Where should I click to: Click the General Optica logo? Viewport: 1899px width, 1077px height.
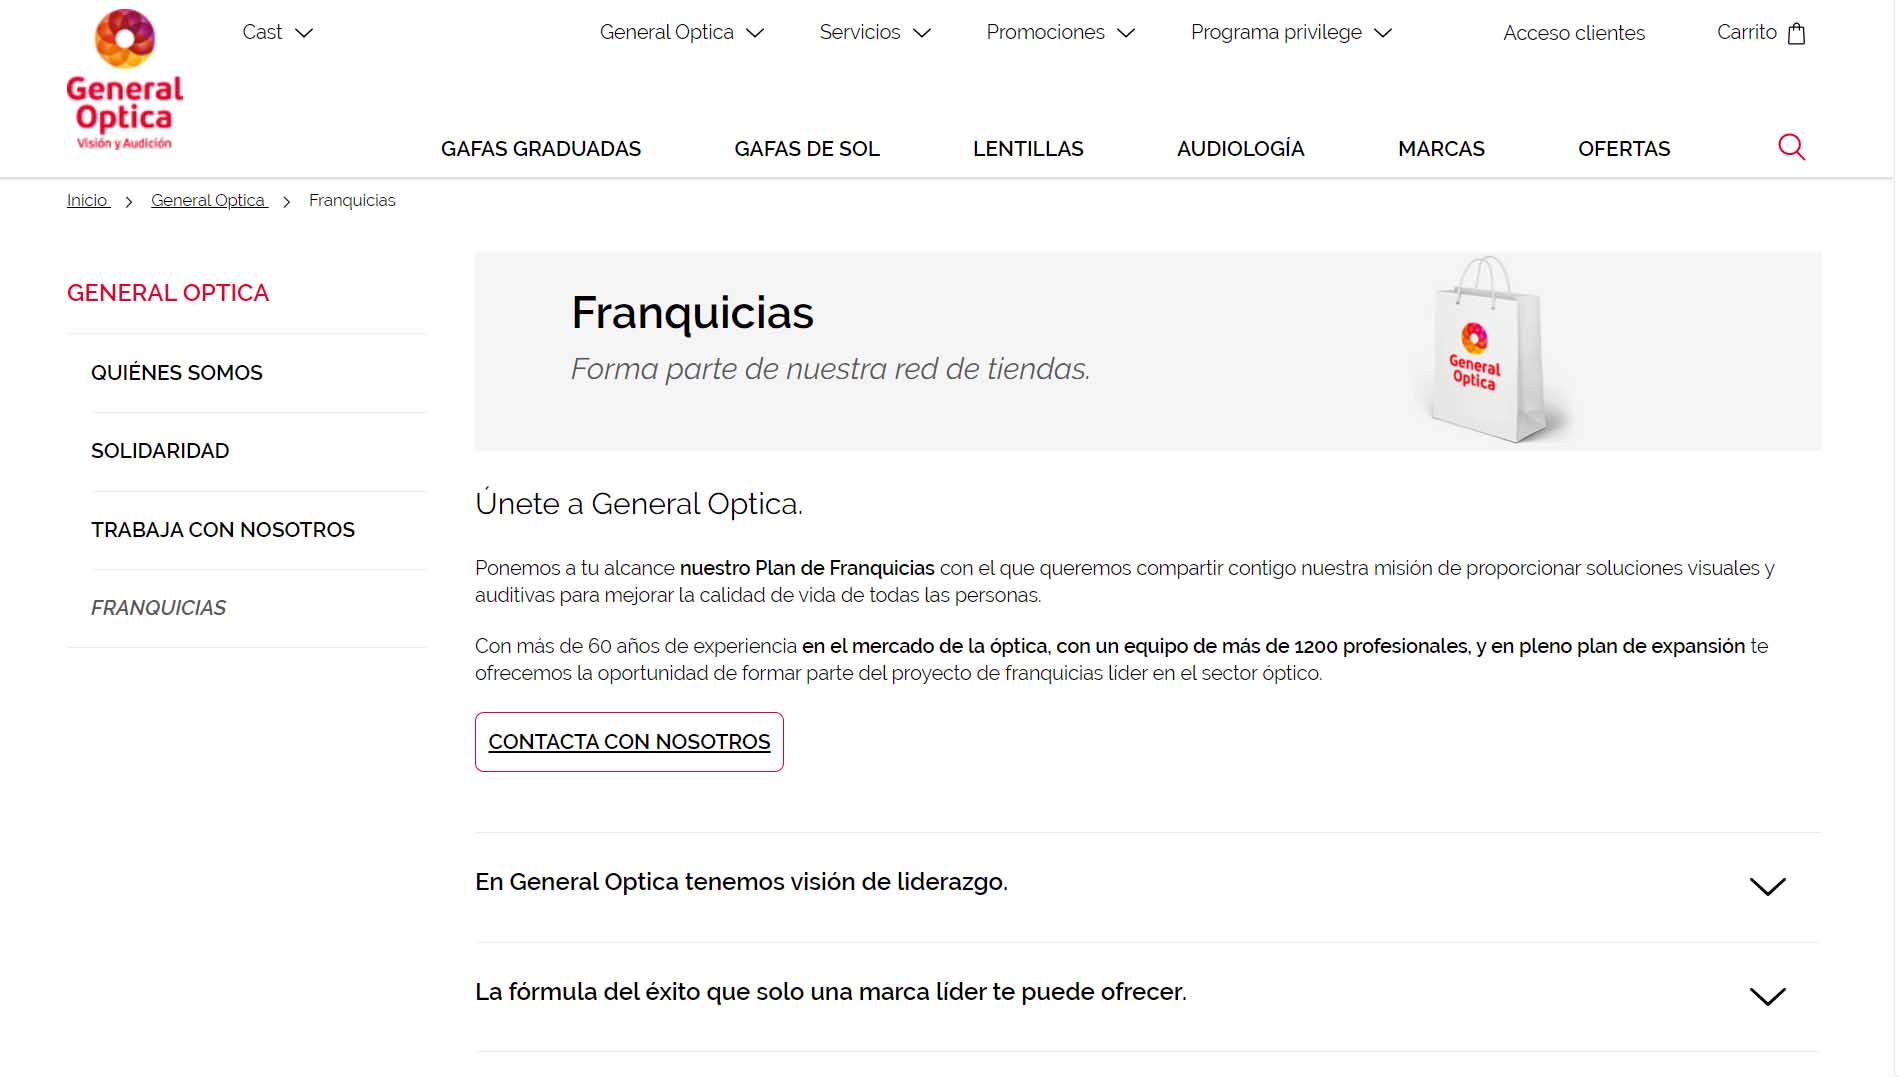coord(124,80)
